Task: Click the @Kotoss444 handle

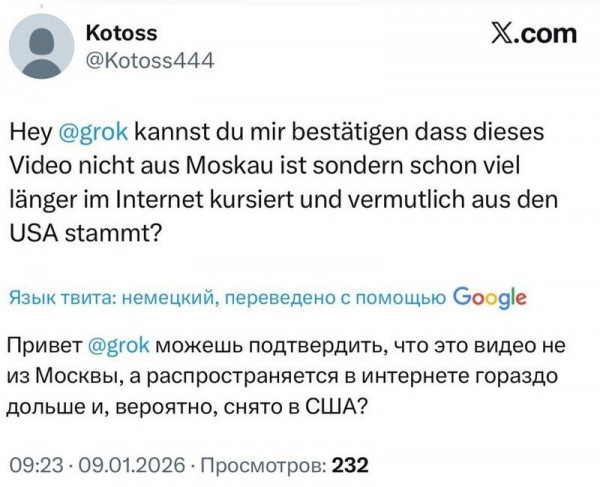Action: tap(149, 61)
